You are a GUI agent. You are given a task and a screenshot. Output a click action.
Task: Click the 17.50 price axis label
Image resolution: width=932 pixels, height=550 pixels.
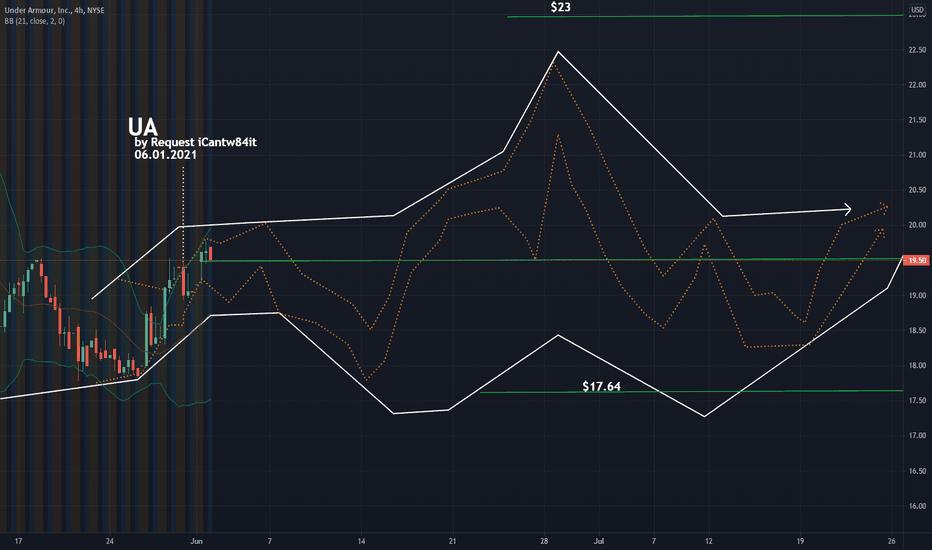(x=917, y=401)
